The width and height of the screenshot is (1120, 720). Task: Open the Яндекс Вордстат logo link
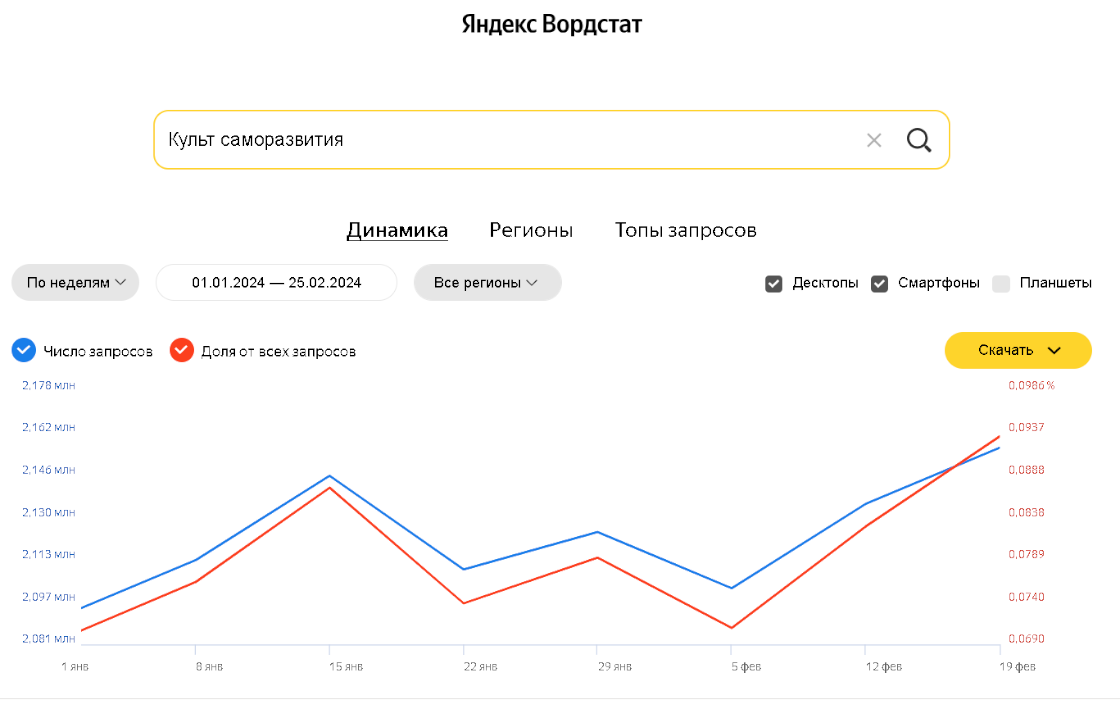(551, 24)
